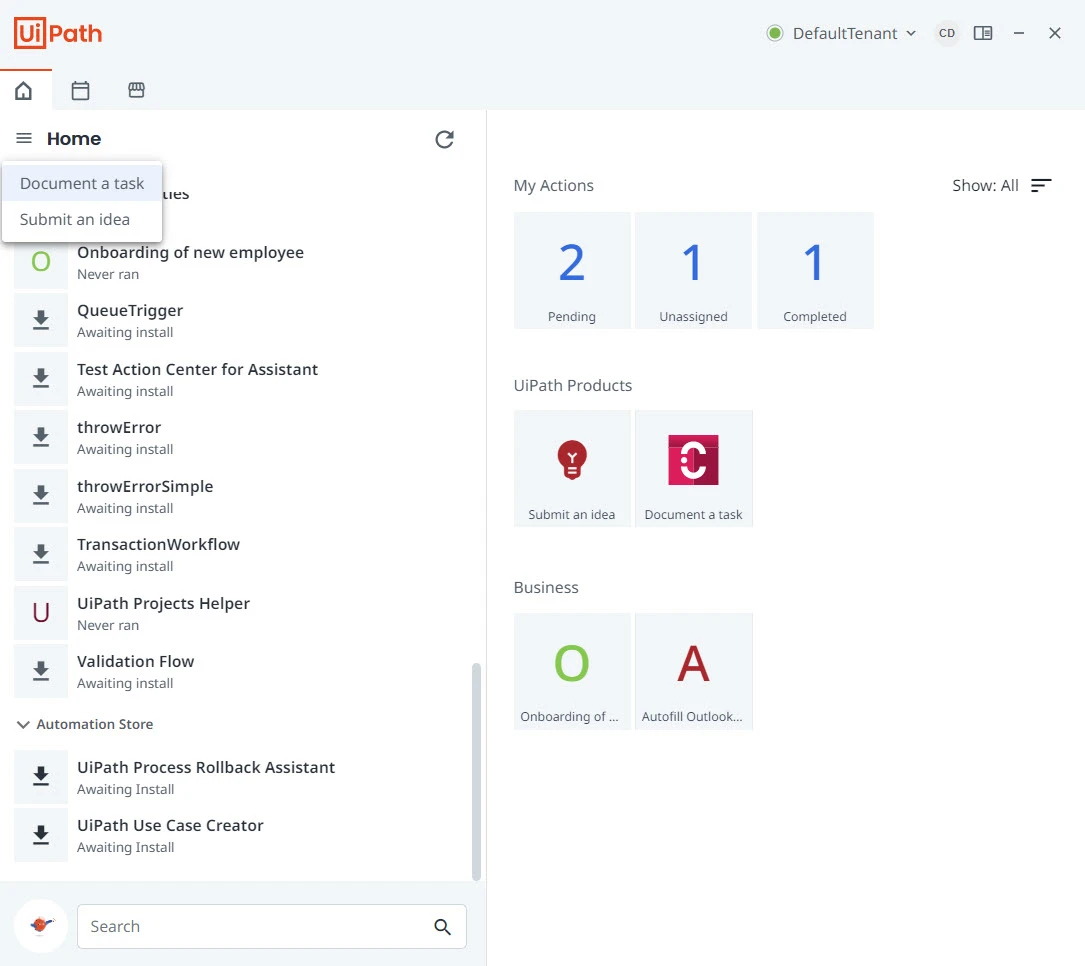Image resolution: width=1085 pixels, height=966 pixels.
Task: Open the Autofill Outlook... Business tile
Action: 693,671
